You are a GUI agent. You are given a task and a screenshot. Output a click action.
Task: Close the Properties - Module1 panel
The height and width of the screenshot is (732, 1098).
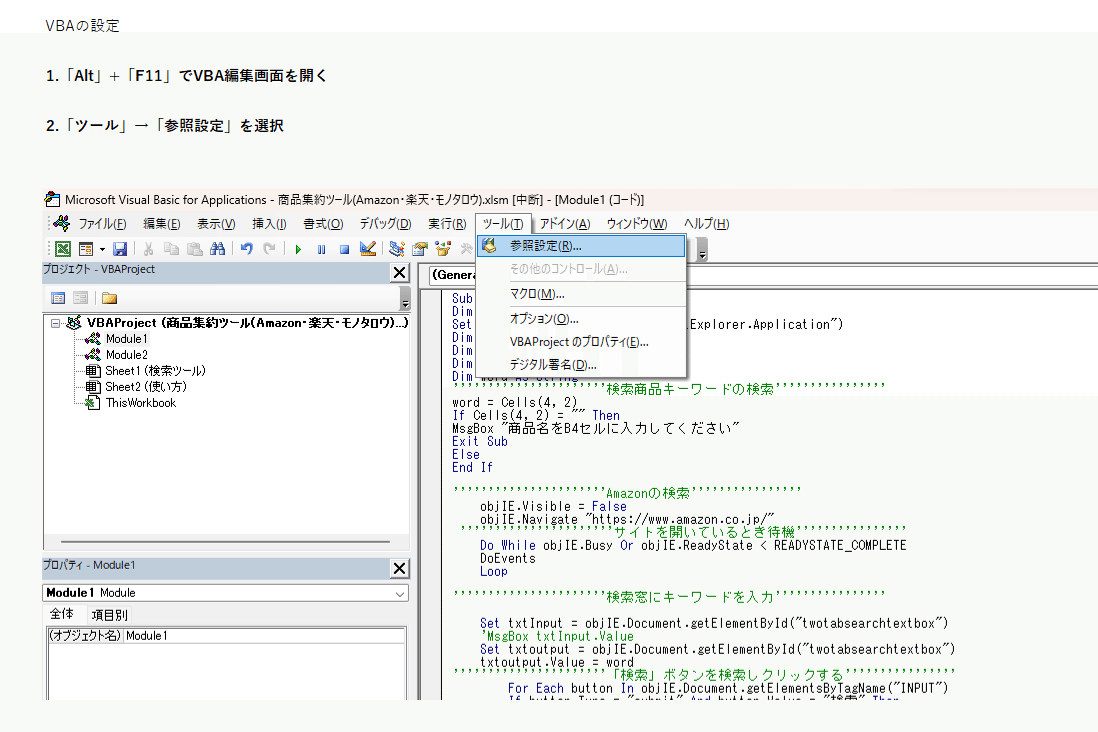399,568
